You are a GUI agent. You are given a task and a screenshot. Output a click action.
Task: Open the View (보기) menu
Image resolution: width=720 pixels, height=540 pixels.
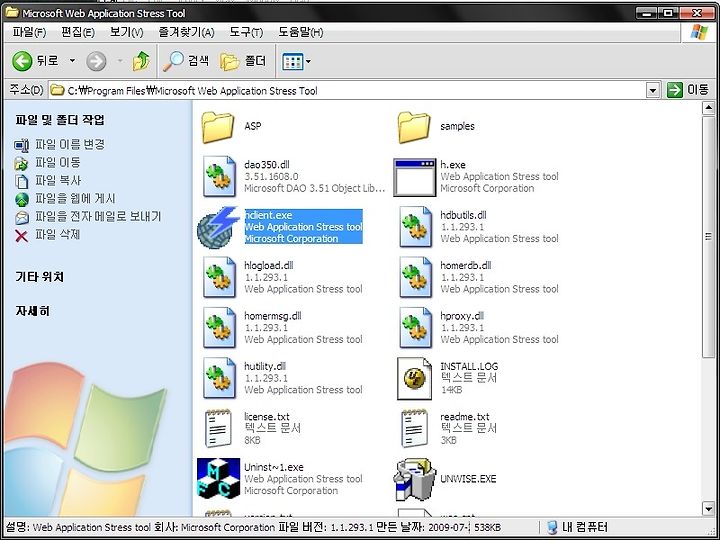[126, 32]
